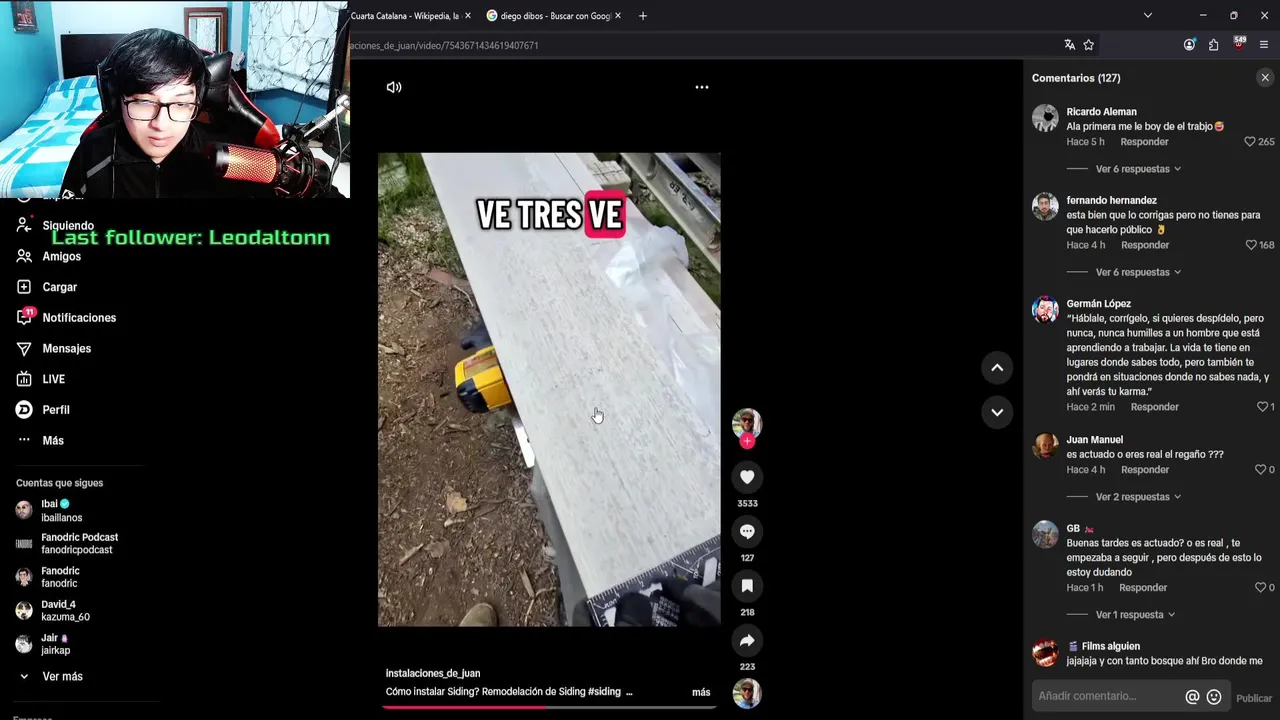Close the diego dibos tab
The image size is (1280, 720).
tap(618, 16)
